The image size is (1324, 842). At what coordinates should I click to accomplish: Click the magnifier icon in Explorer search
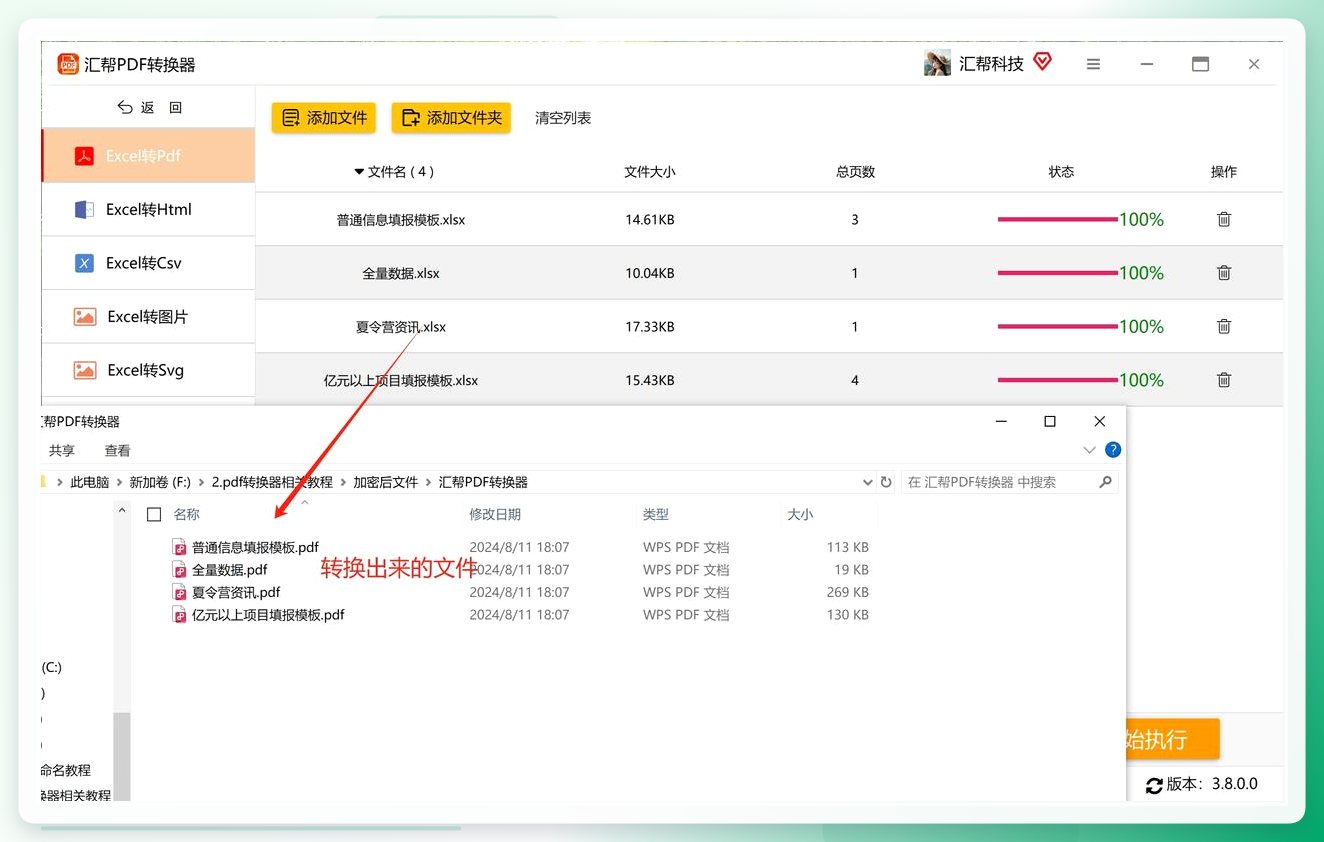pos(1105,482)
